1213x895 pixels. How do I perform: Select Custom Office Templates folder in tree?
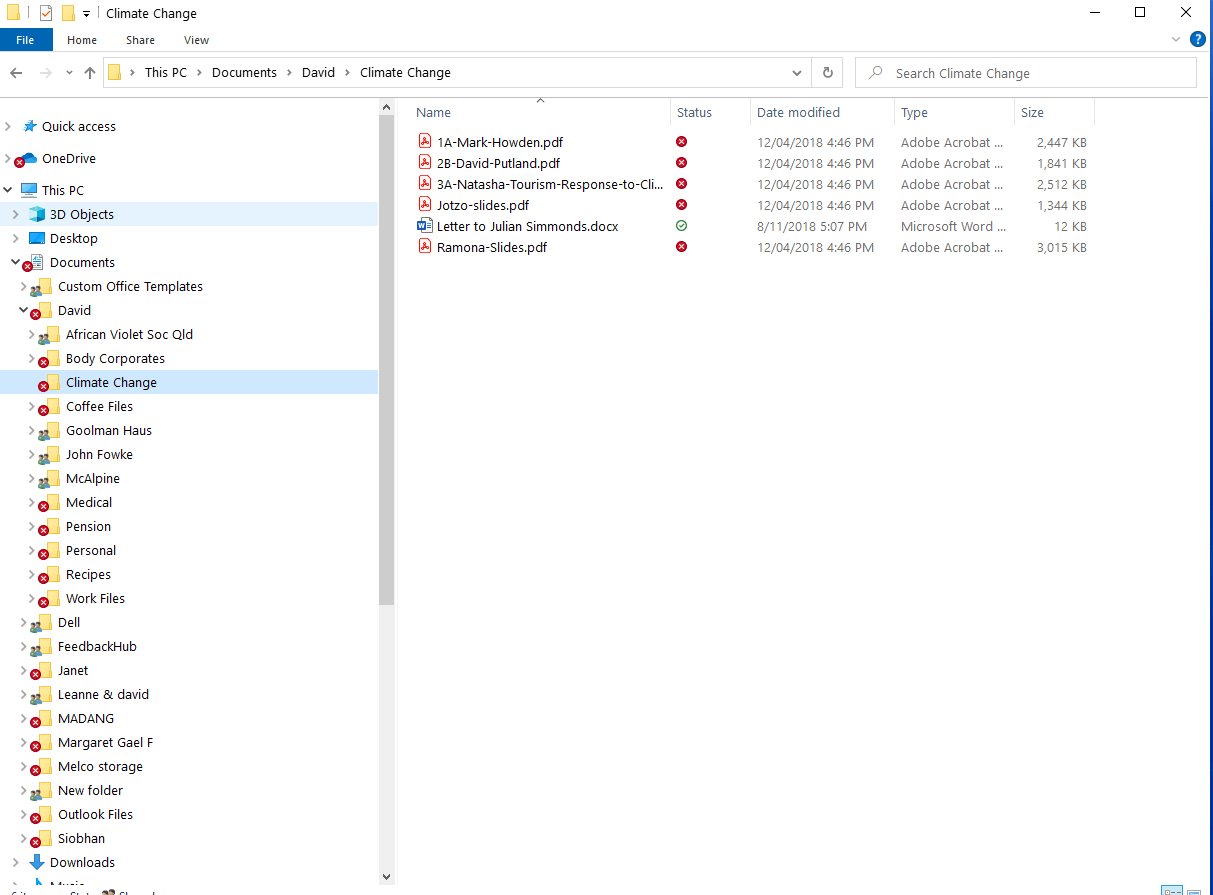(x=130, y=286)
